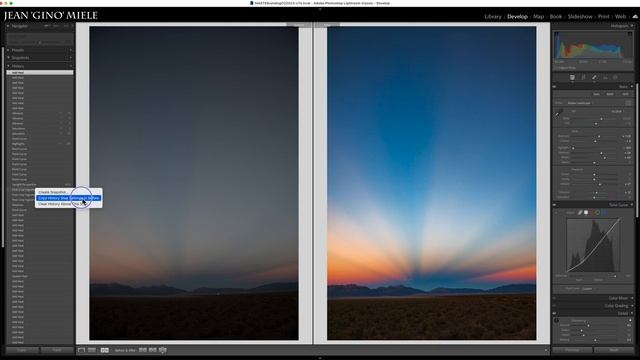Copy After settings to Before icon
The height and width of the screenshot is (360, 640).
(x=153, y=350)
